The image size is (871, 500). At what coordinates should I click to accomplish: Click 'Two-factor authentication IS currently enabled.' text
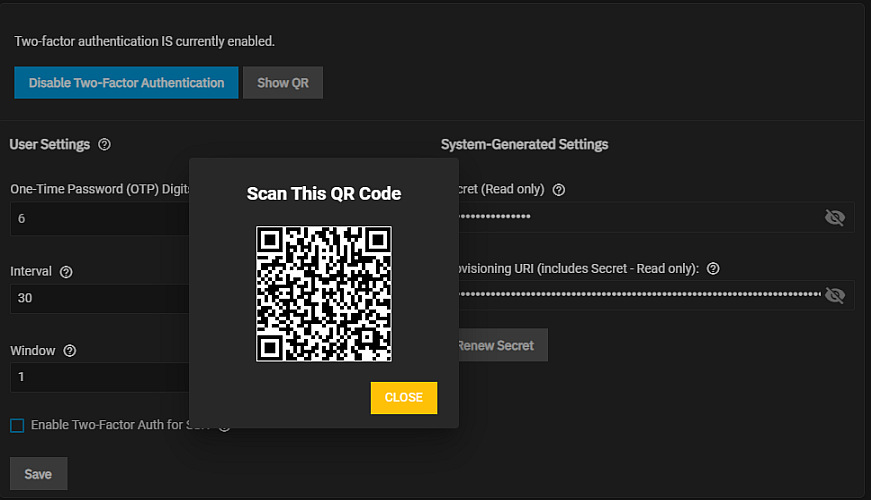click(144, 41)
